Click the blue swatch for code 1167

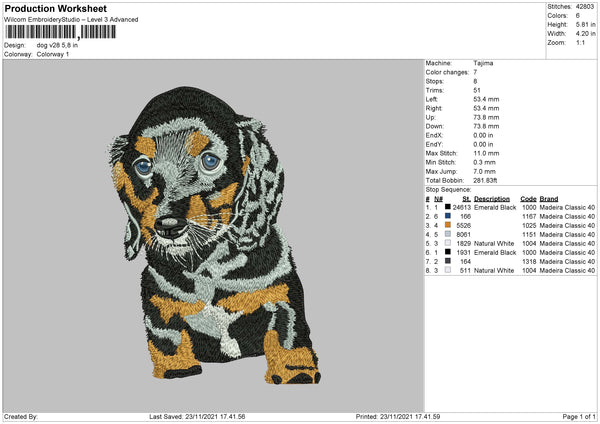(447, 216)
